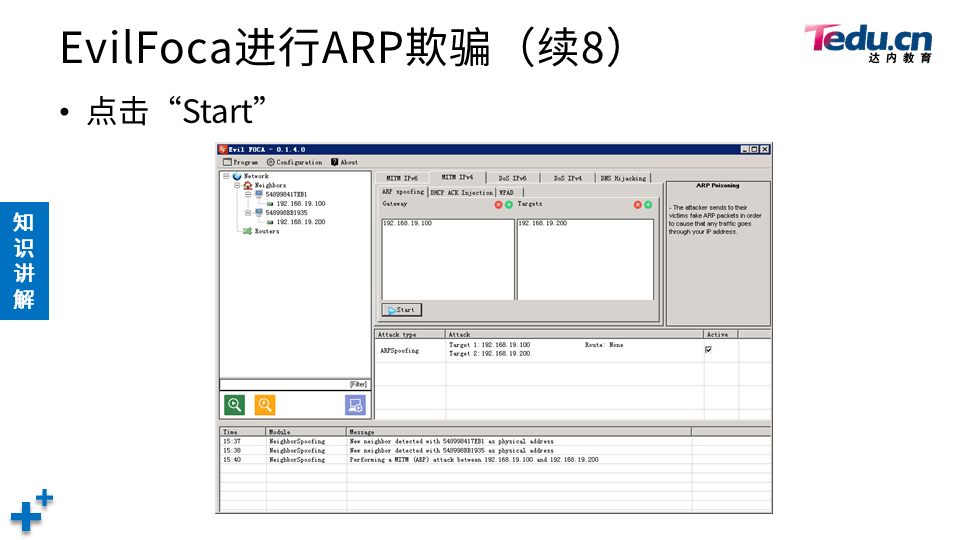960x540 pixels.
Task: Open the Program menu
Action: [x=241, y=162]
